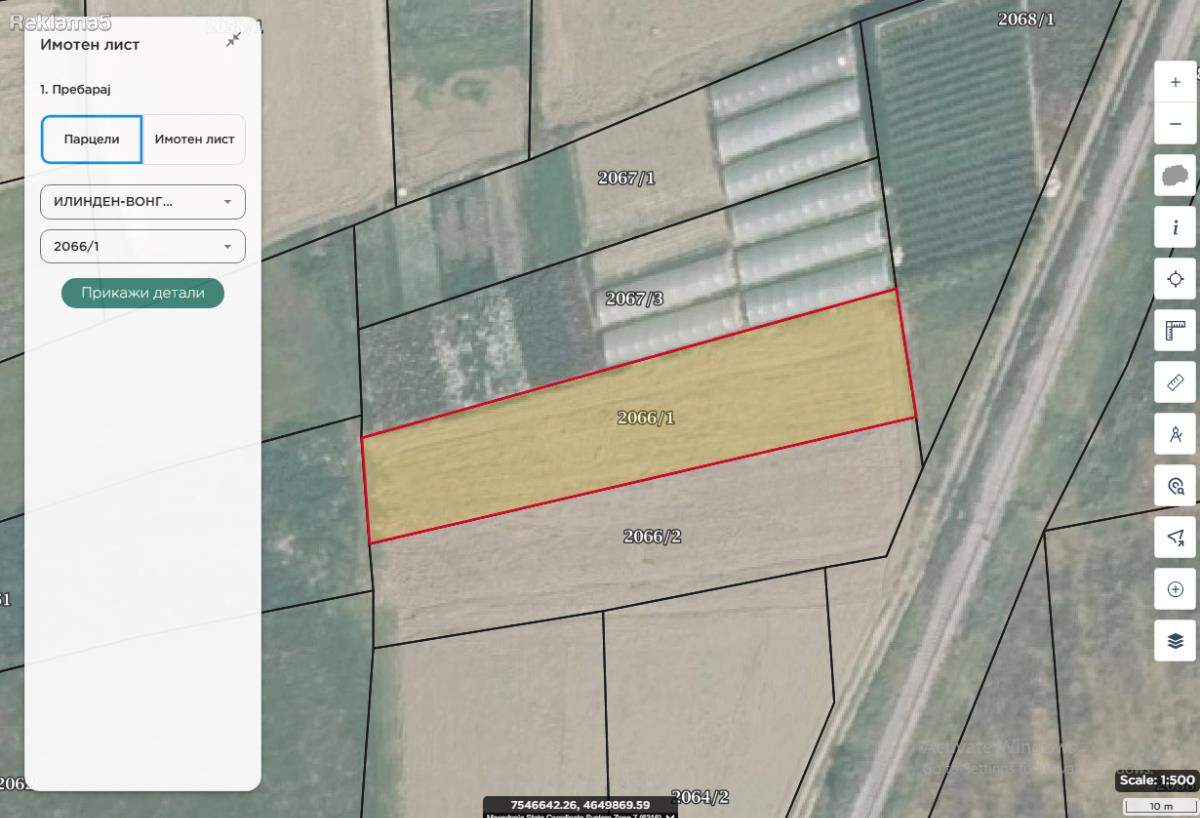Activate the share location arrow tool
This screenshot has height=818, width=1200.
tap(1175, 537)
